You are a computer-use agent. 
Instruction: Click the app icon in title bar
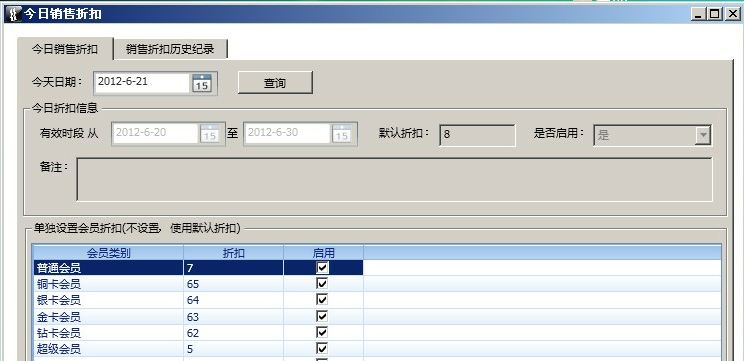click(x=15, y=14)
